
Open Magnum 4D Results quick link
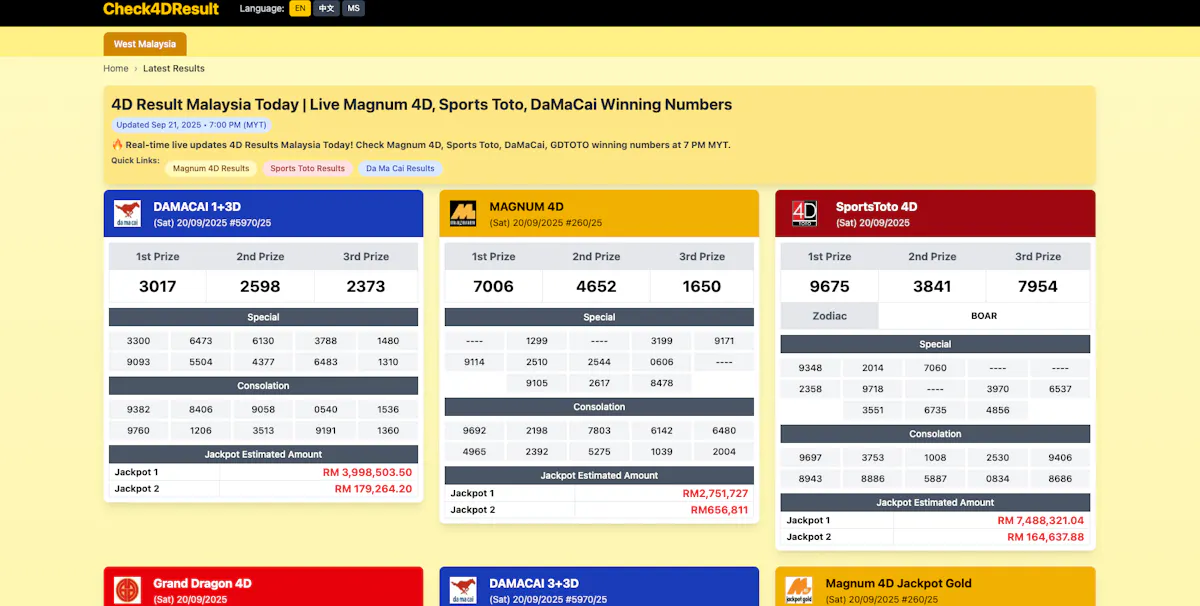pos(211,169)
